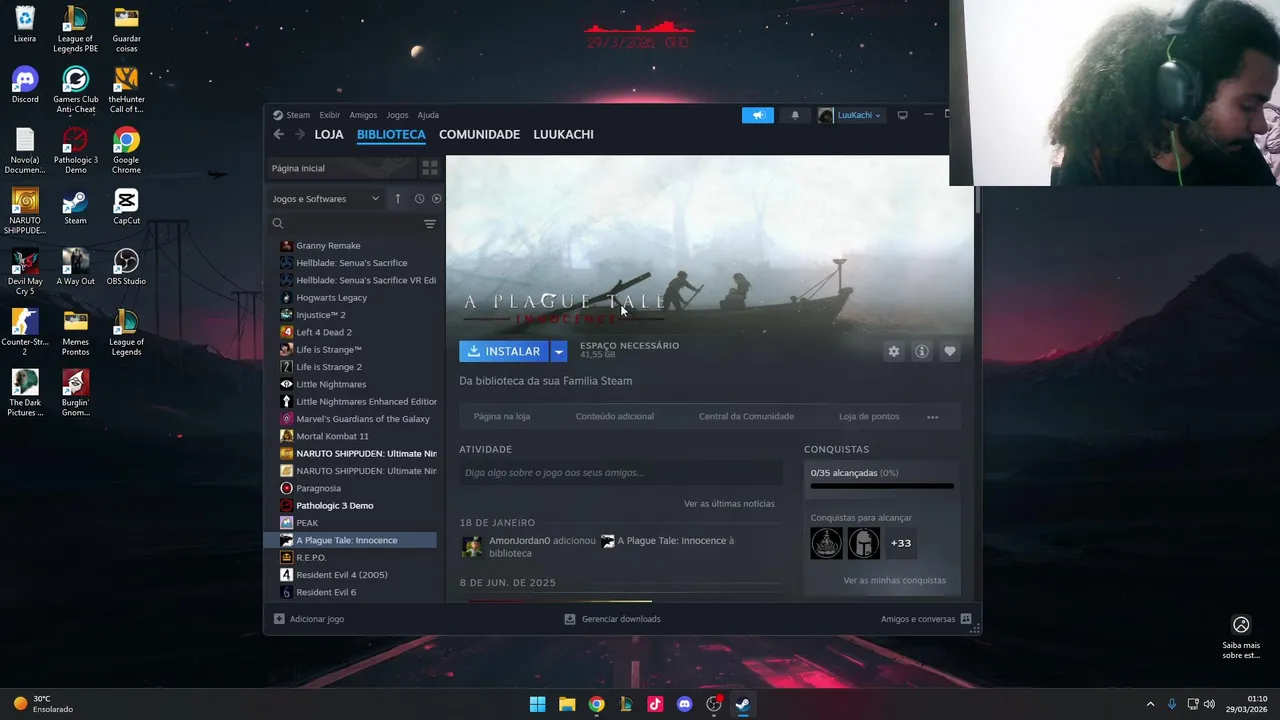Open the Ajuda menu
Viewport: 1280px width, 720px height.
click(428, 115)
